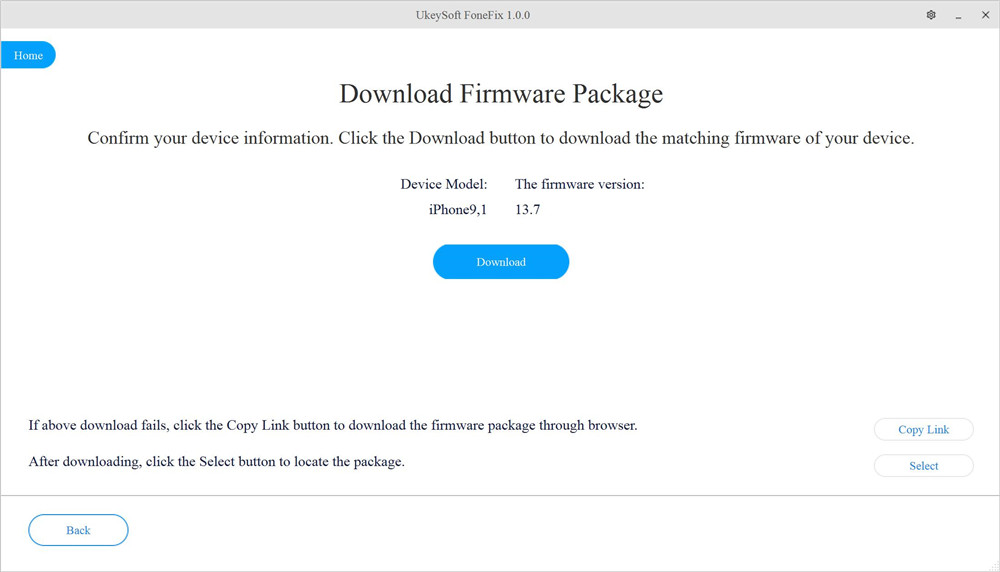
Task: Click the UkeySoft FoneFix 1.0.0 window title
Action: click(500, 15)
